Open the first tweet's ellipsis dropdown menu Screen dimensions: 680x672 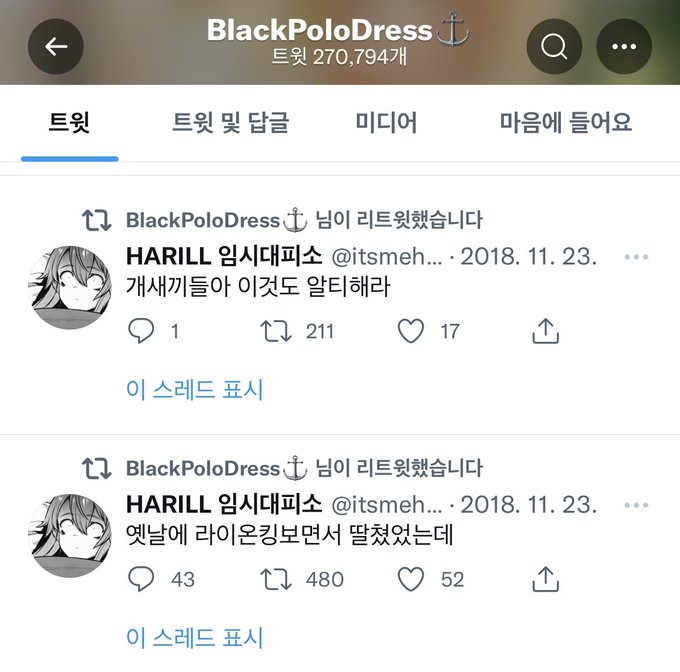pyautogui.click(x=636, y=257)
